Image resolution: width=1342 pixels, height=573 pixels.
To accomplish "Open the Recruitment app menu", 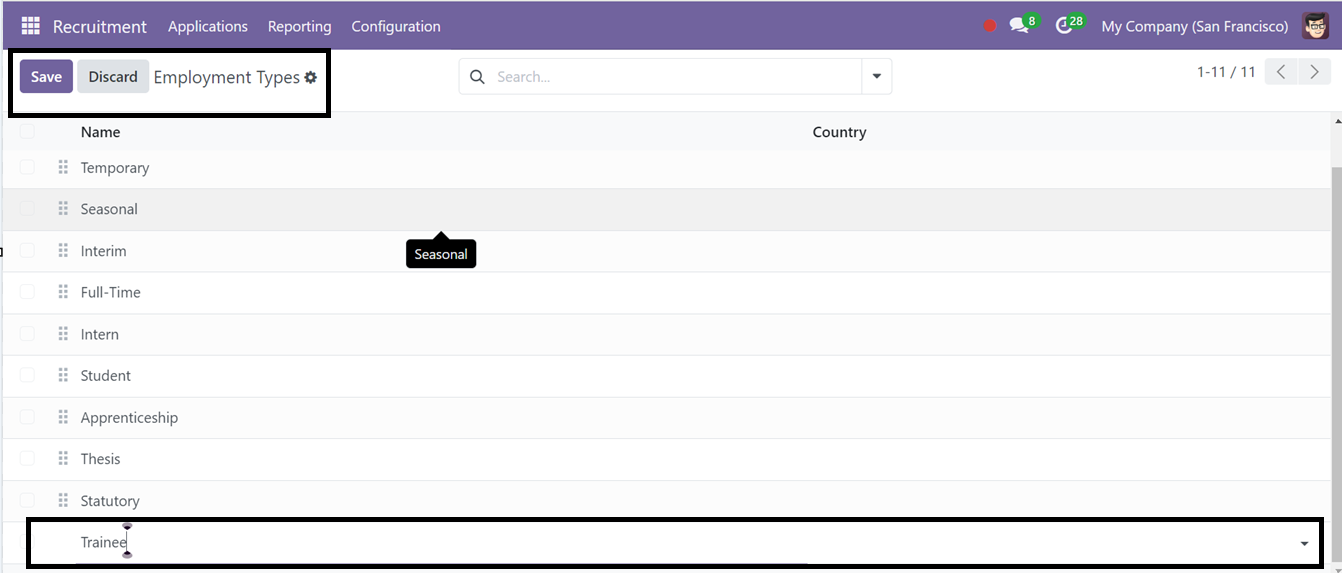I will 100,26.
